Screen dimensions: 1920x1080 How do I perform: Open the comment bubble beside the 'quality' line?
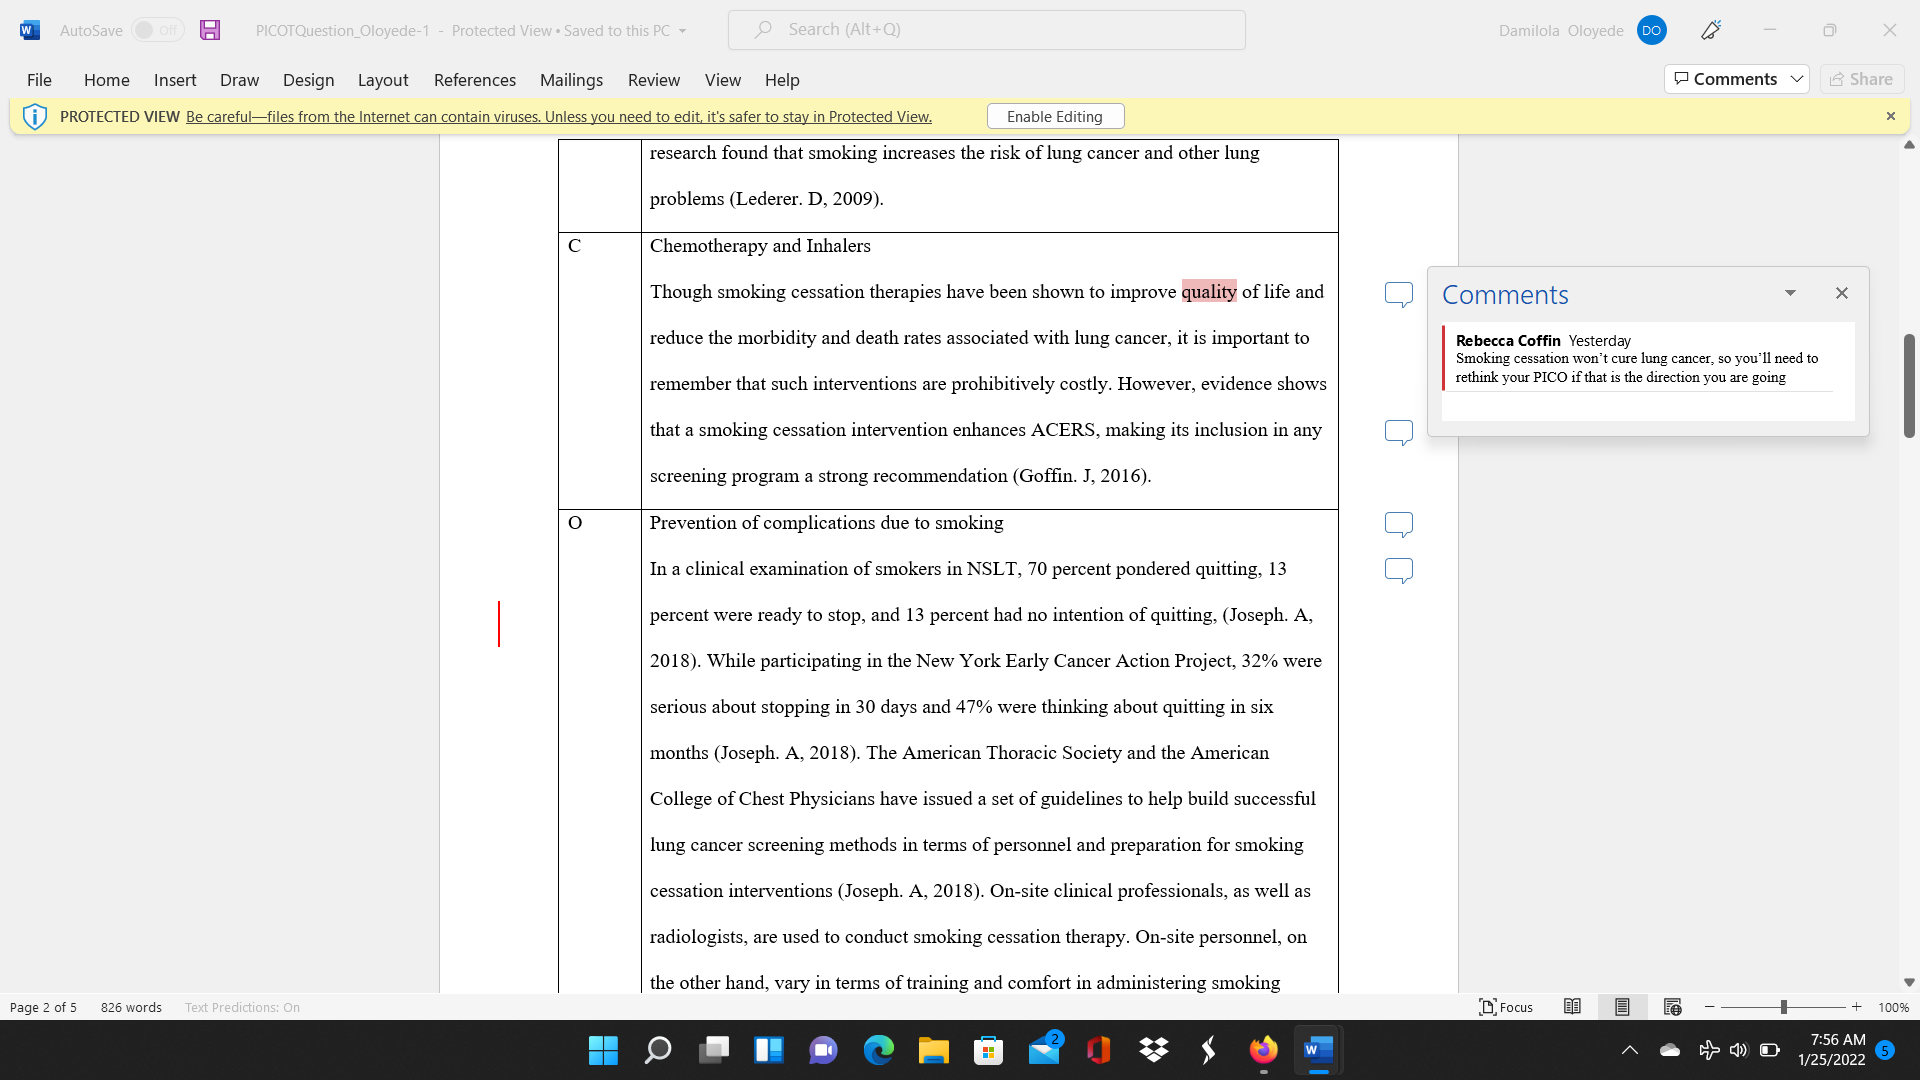pos(1399,294)
